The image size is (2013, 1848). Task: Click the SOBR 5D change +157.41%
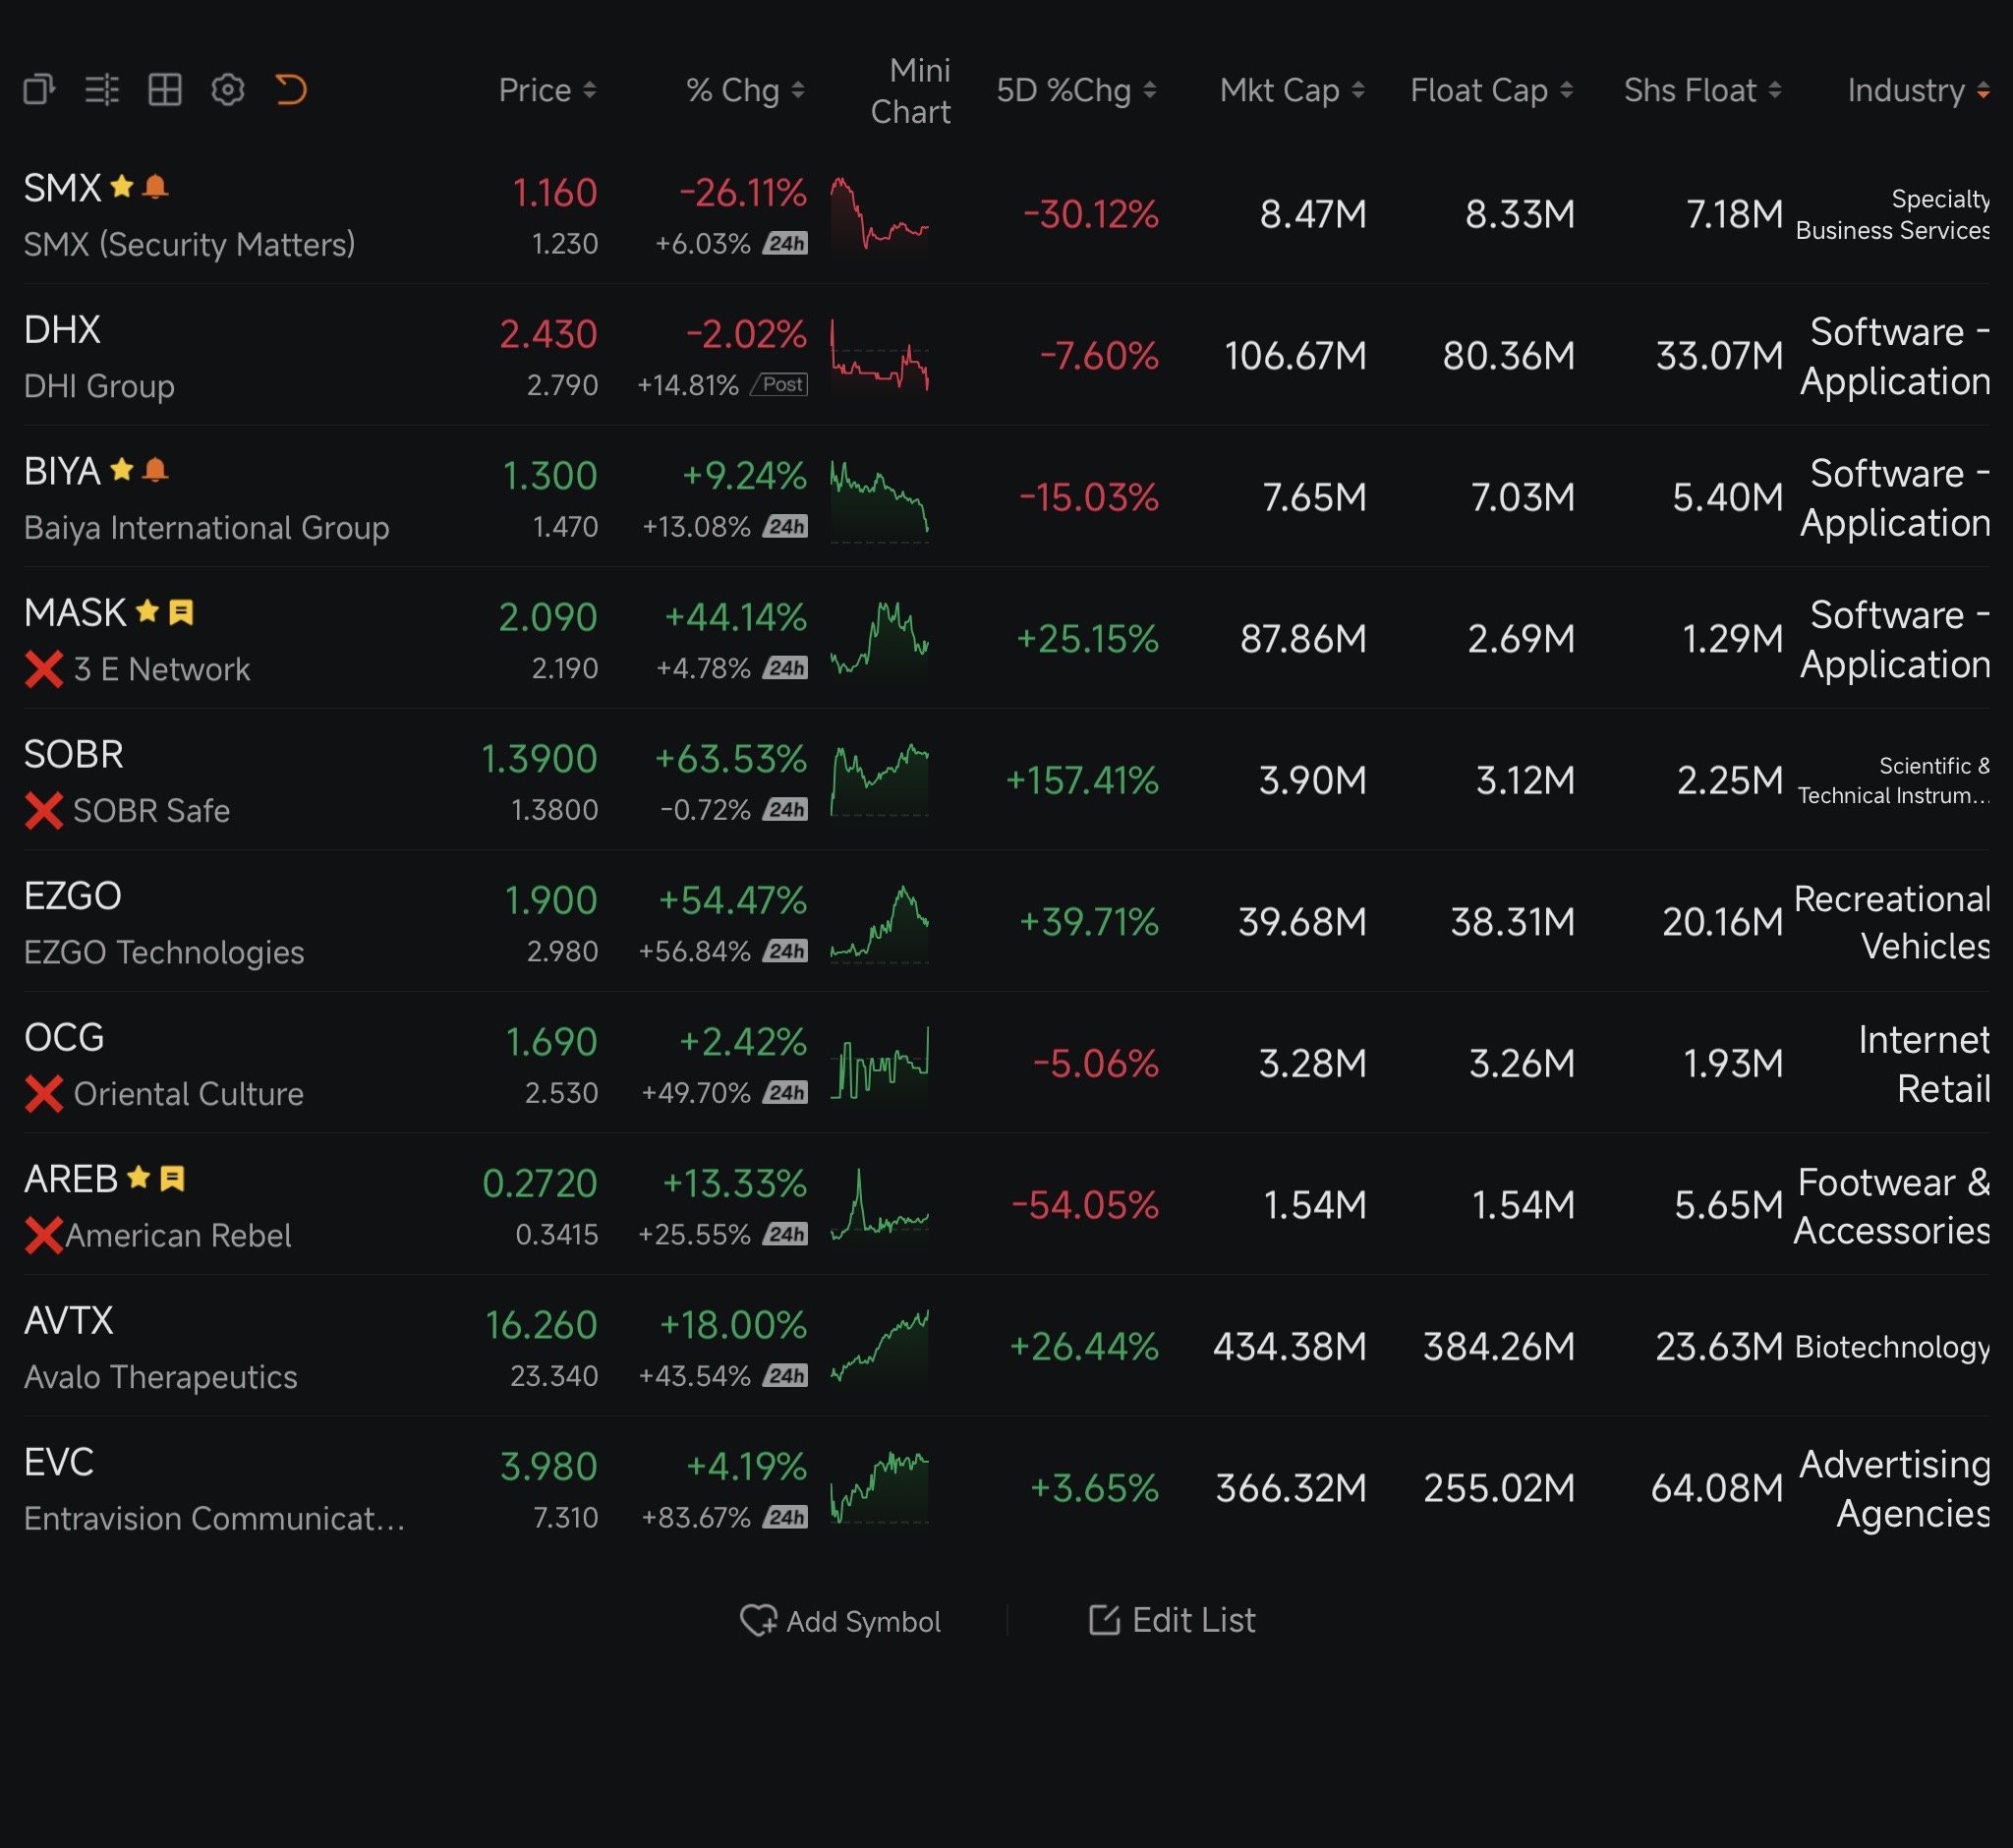click(x=1082, y=780)
